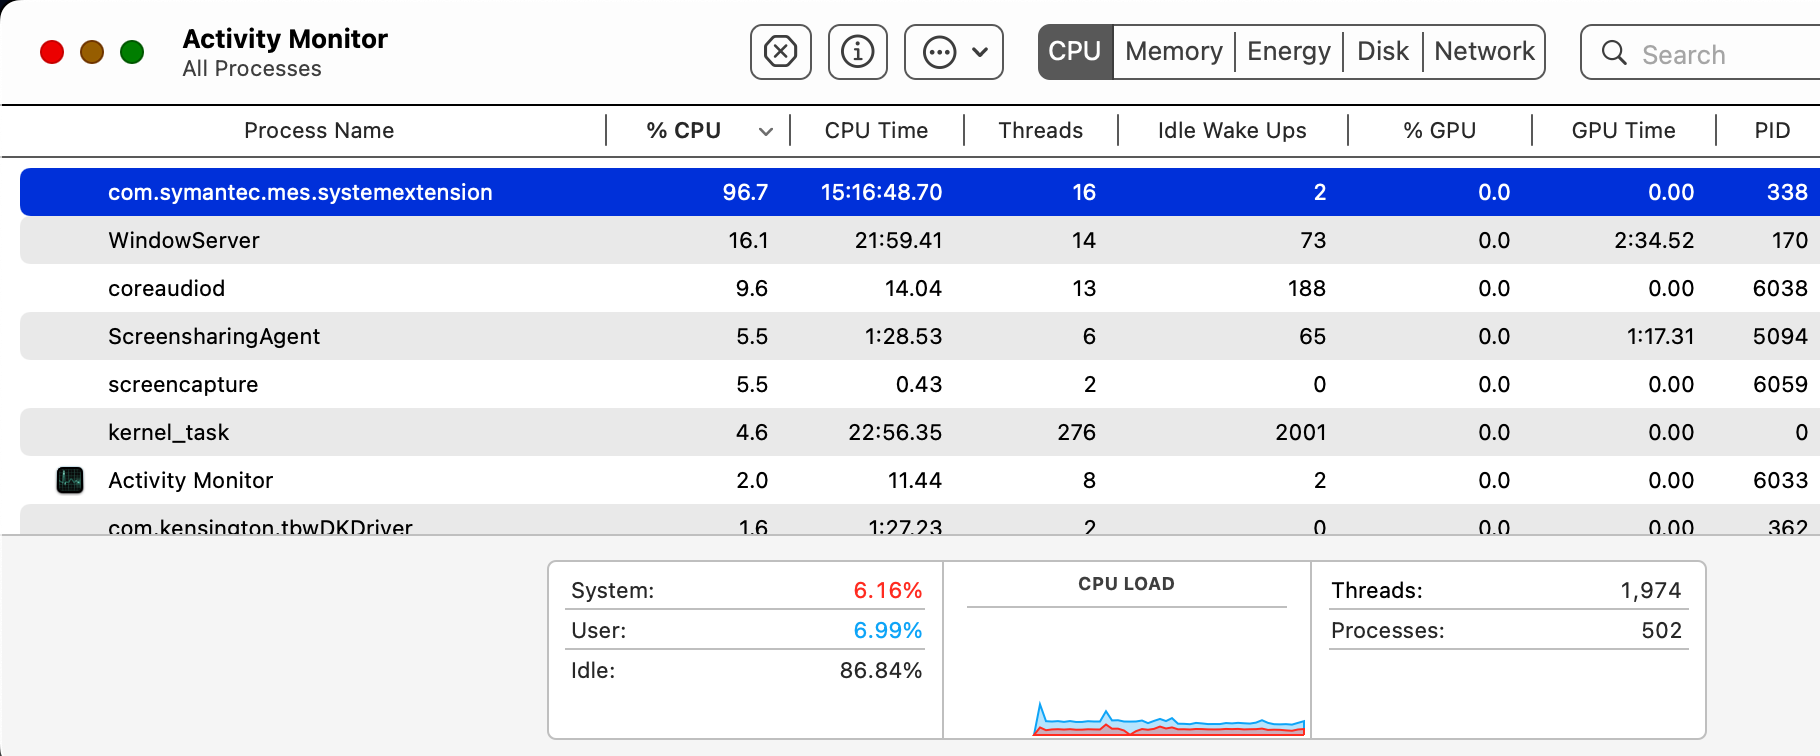The width and height of the screenshot is (1820, 756).
Task: Expand the more-actions dropdown chevron
Action: pyautogui.click(x=981, y=52)
